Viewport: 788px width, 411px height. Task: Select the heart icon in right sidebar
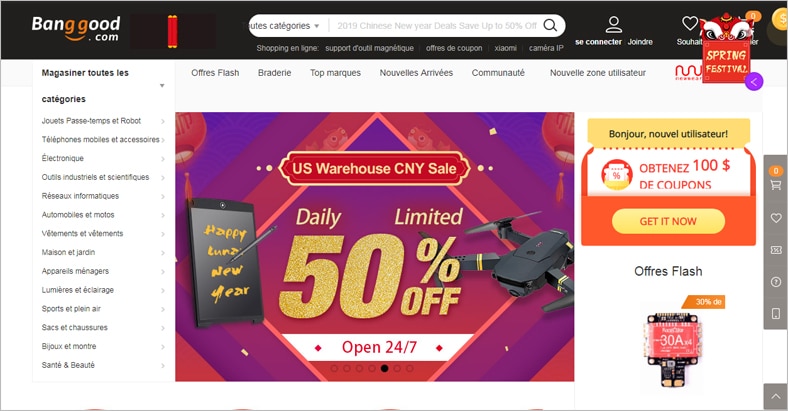(x=776, y=218)
